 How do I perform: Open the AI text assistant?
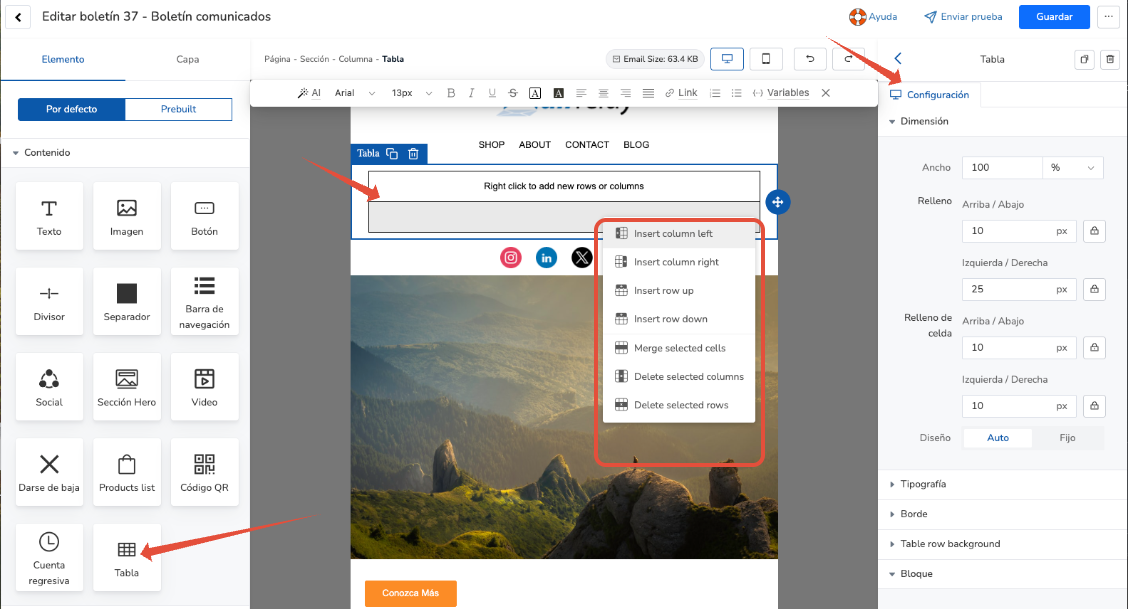coord(309,93)
